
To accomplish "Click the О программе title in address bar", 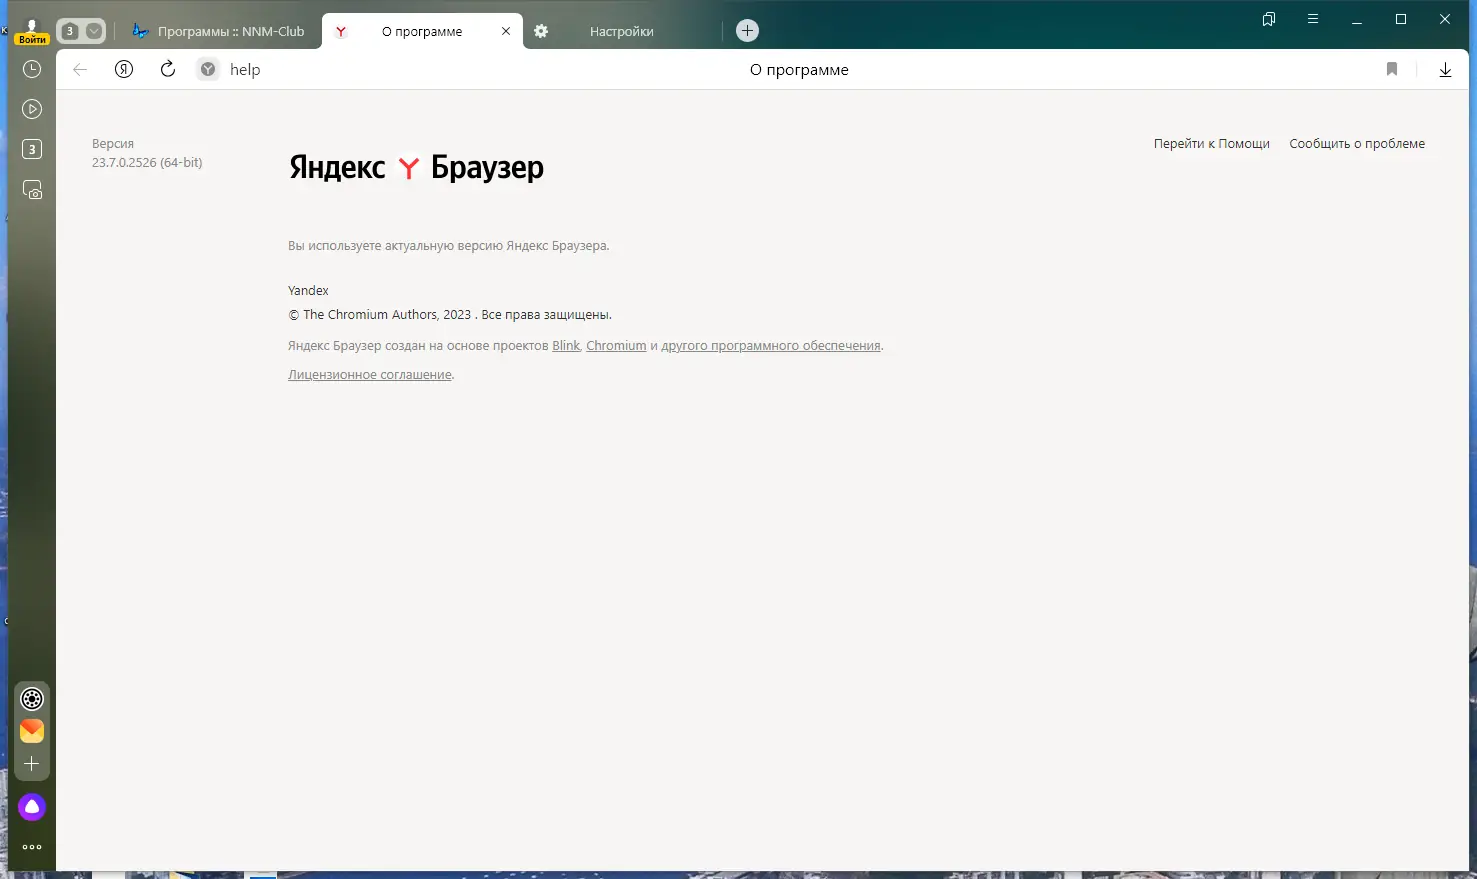I will [x=799, y=70].
